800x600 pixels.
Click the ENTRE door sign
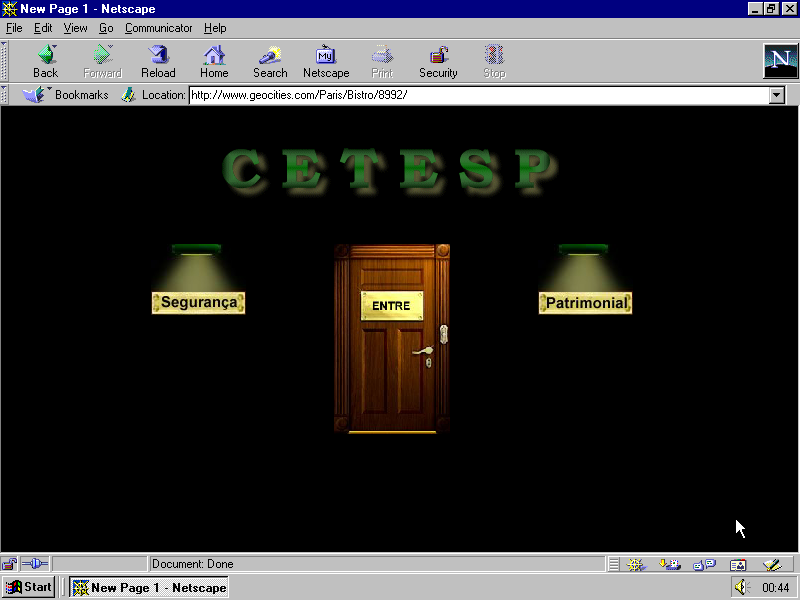click(391, 306)
